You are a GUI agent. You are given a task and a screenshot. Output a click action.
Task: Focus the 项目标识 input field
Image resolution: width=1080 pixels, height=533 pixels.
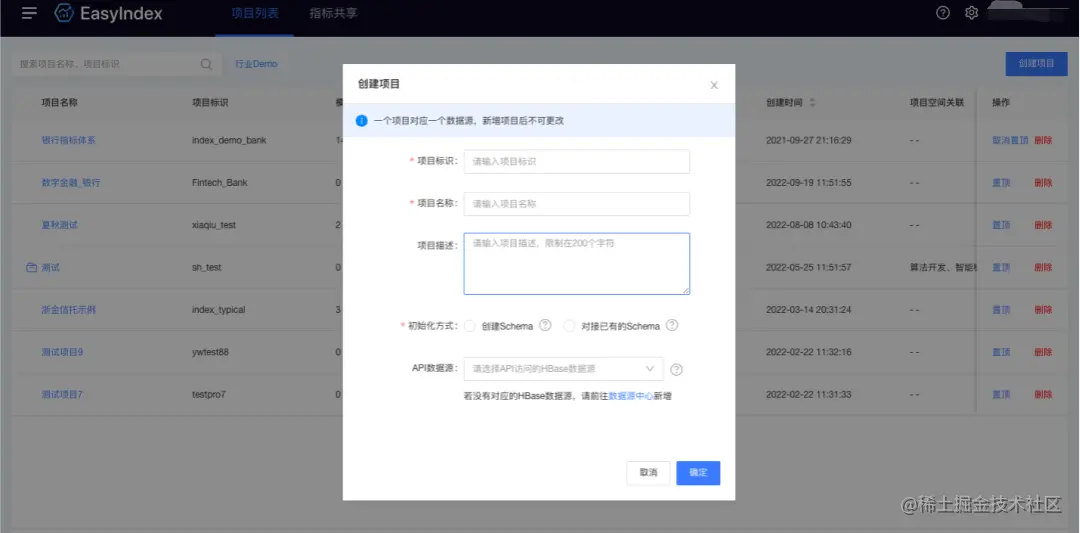[x=577, y=162]
